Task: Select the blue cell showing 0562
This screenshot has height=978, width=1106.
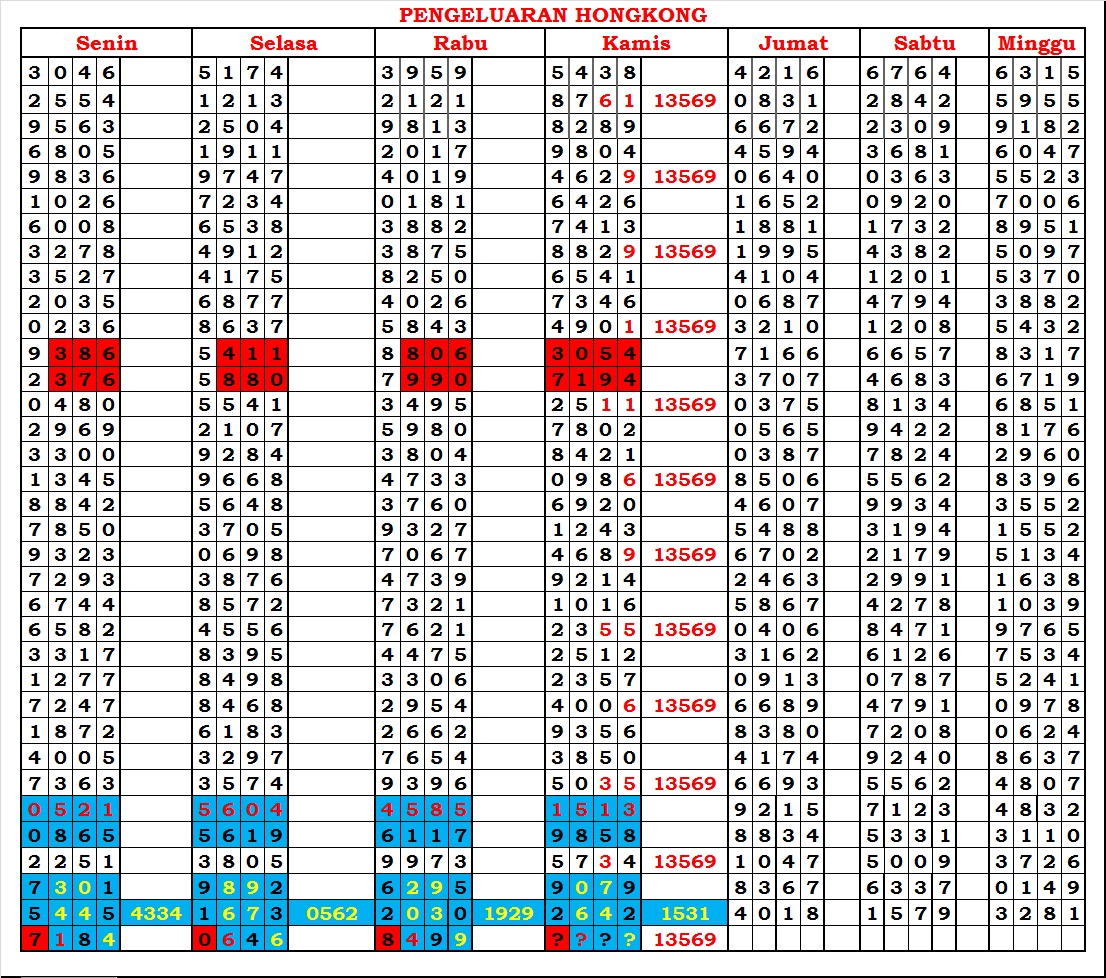Action: [332, 913]
